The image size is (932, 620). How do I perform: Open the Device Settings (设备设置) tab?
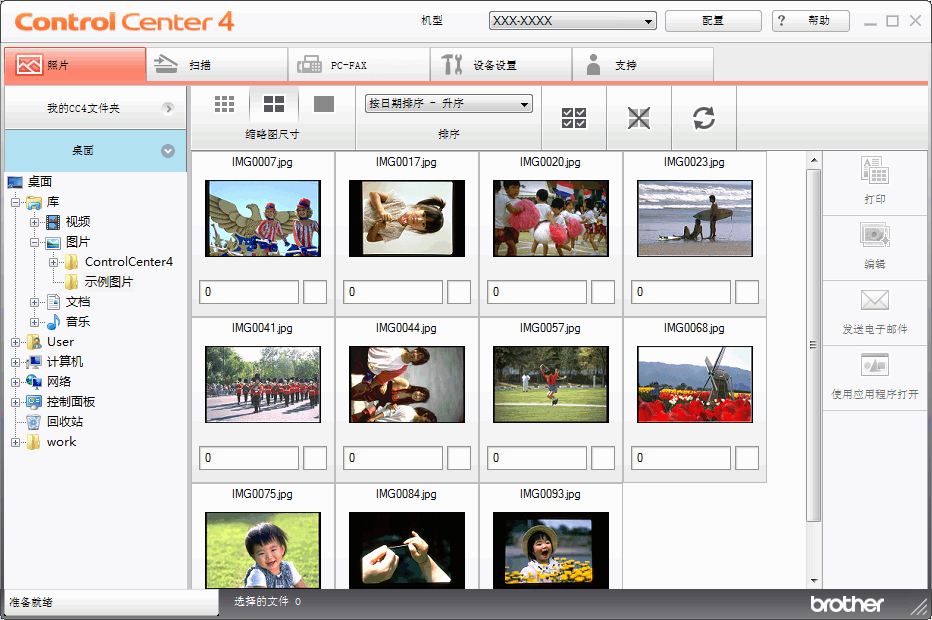(x=501, y=65)
